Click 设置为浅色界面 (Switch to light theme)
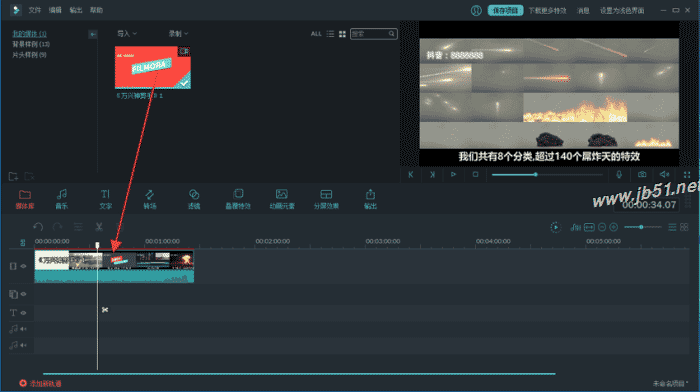The width and height of the screenshot is (700, 392). [x=622, y=10]
